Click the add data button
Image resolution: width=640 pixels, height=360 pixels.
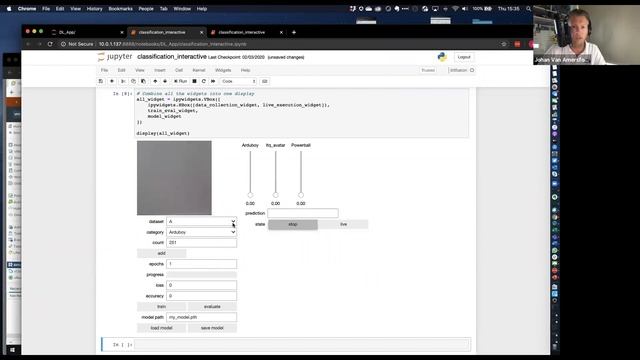coord(162,253)
